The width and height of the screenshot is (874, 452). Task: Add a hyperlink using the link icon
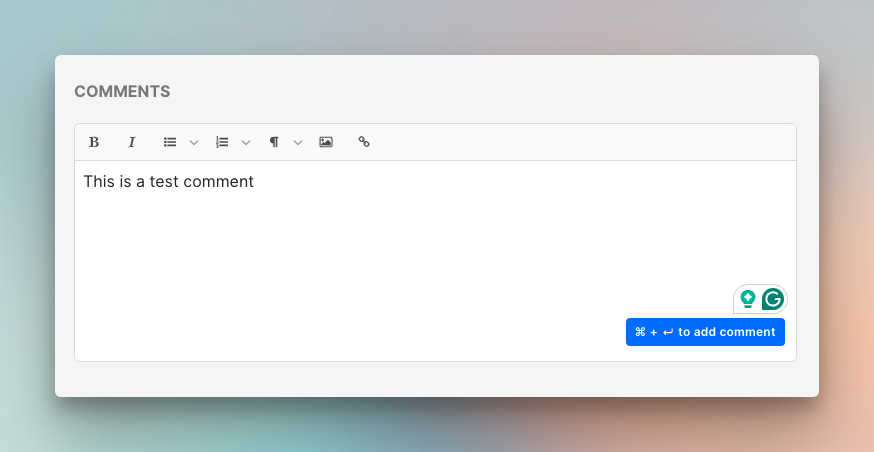(364, 142)
